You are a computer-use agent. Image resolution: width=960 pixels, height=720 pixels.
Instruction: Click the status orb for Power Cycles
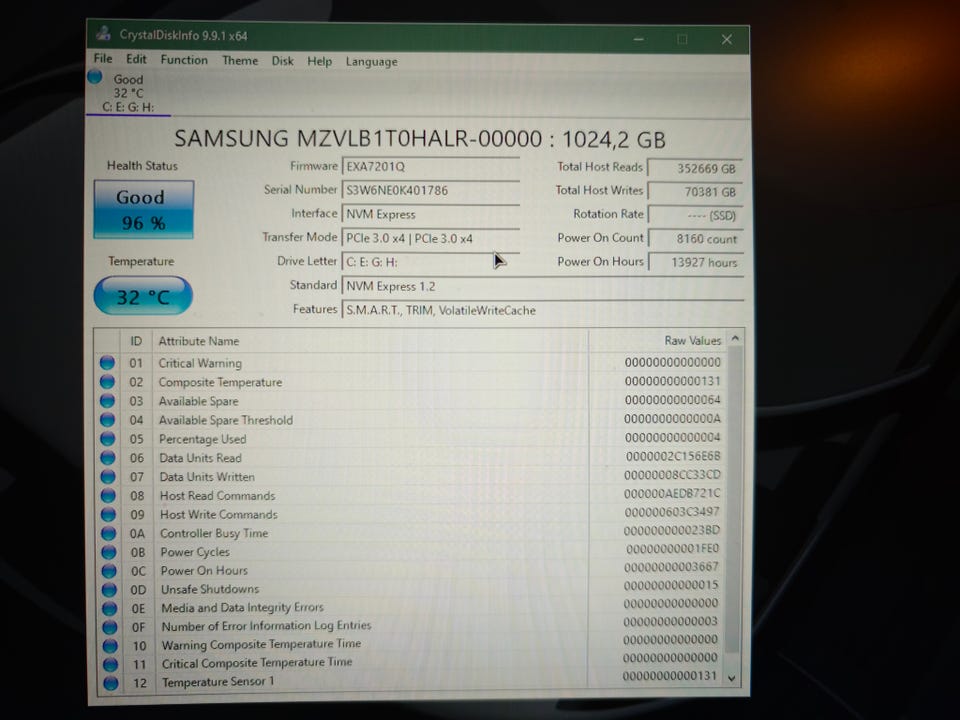pos(109,552)
